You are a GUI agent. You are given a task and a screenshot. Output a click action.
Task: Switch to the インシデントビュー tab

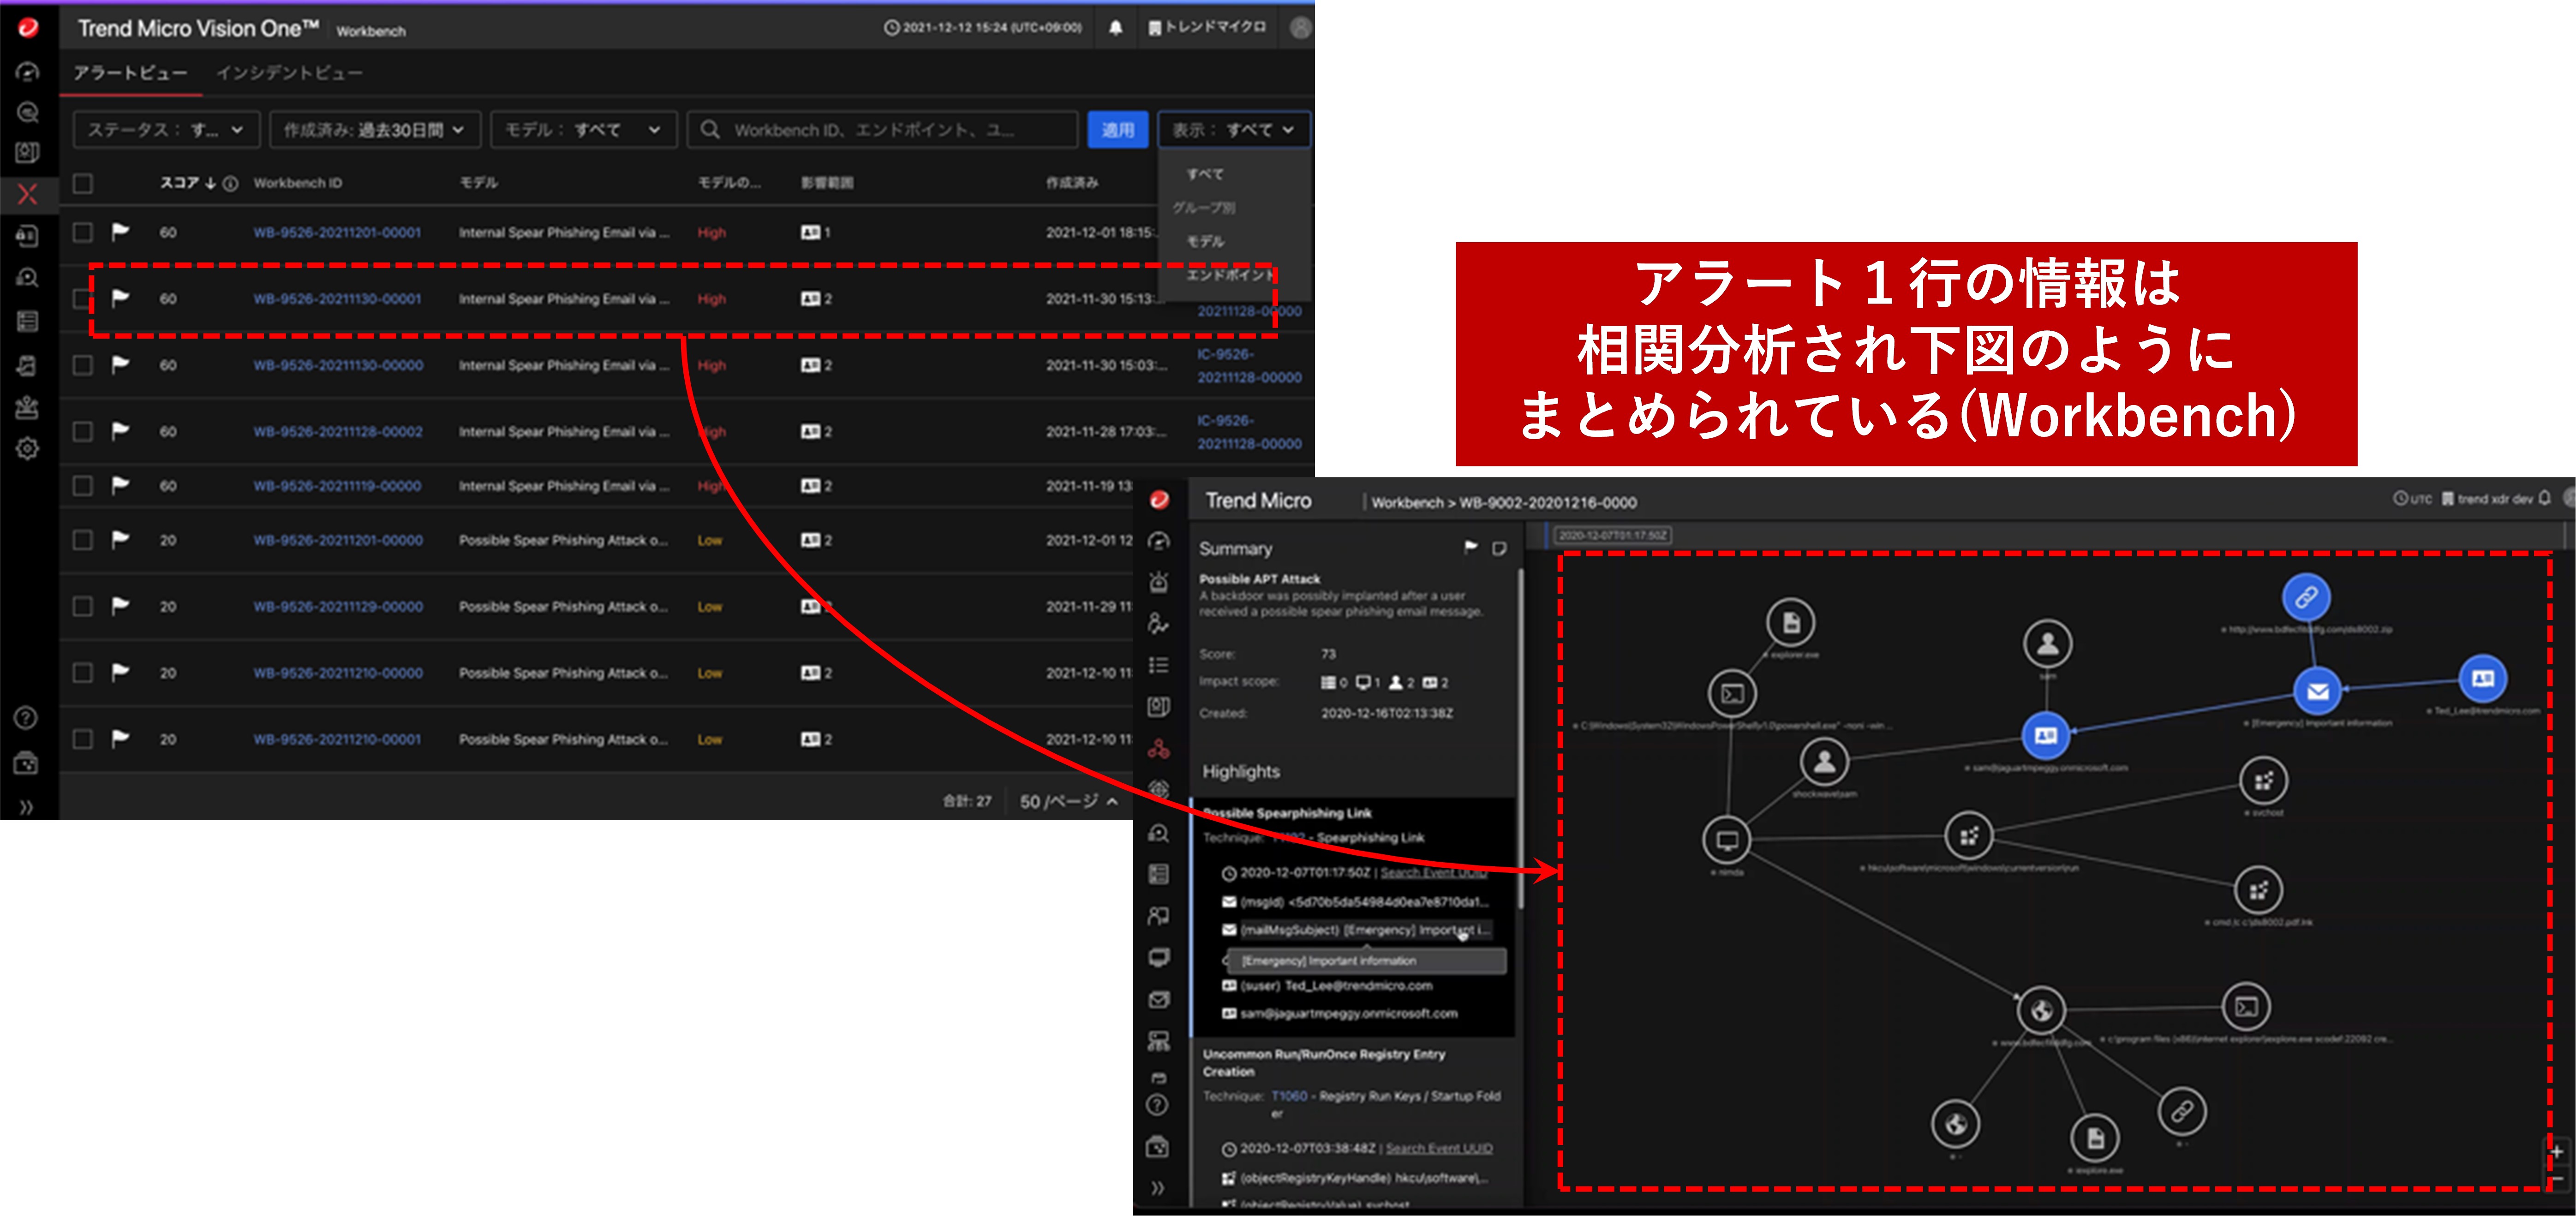click(x=290, y=73)
